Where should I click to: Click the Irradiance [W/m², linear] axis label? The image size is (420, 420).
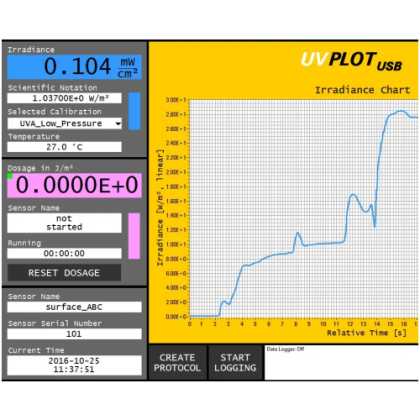click(160, 208)
